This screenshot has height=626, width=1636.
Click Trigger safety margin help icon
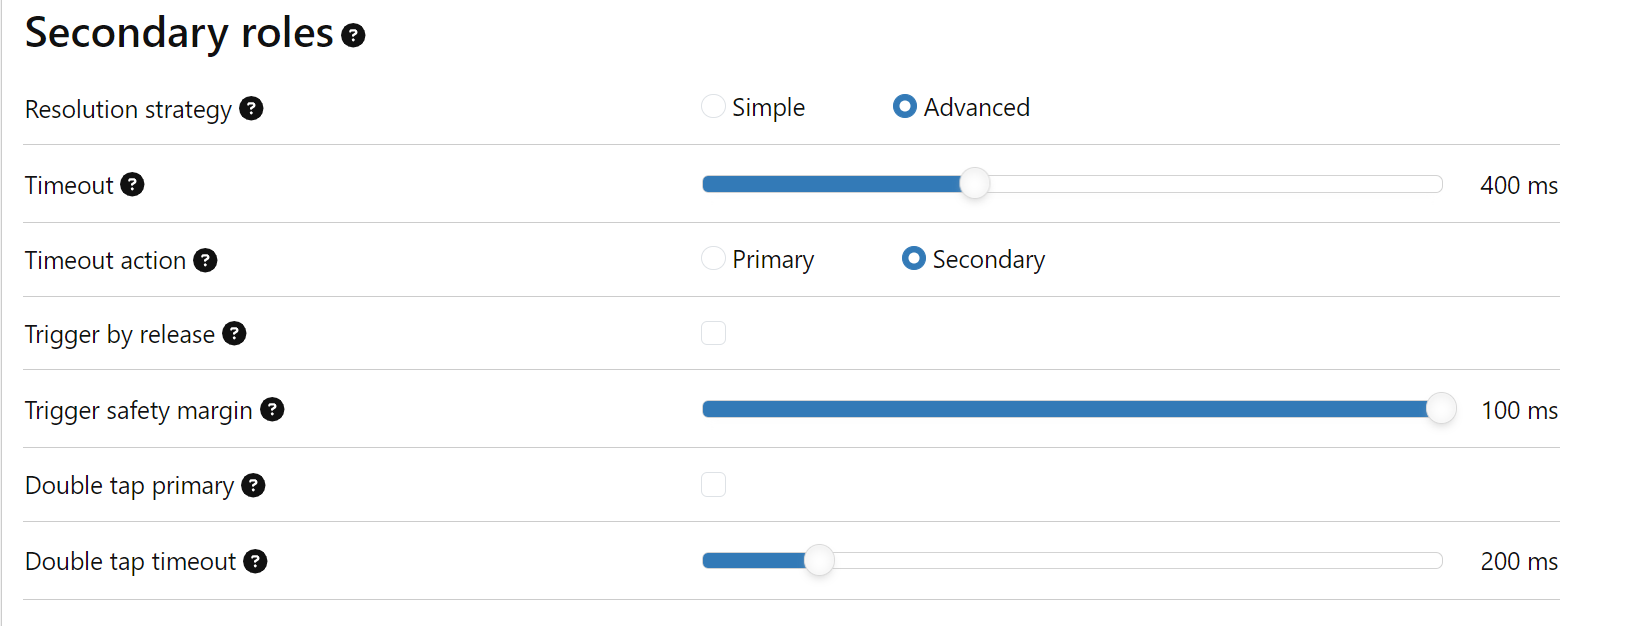(x=272, y=409)
